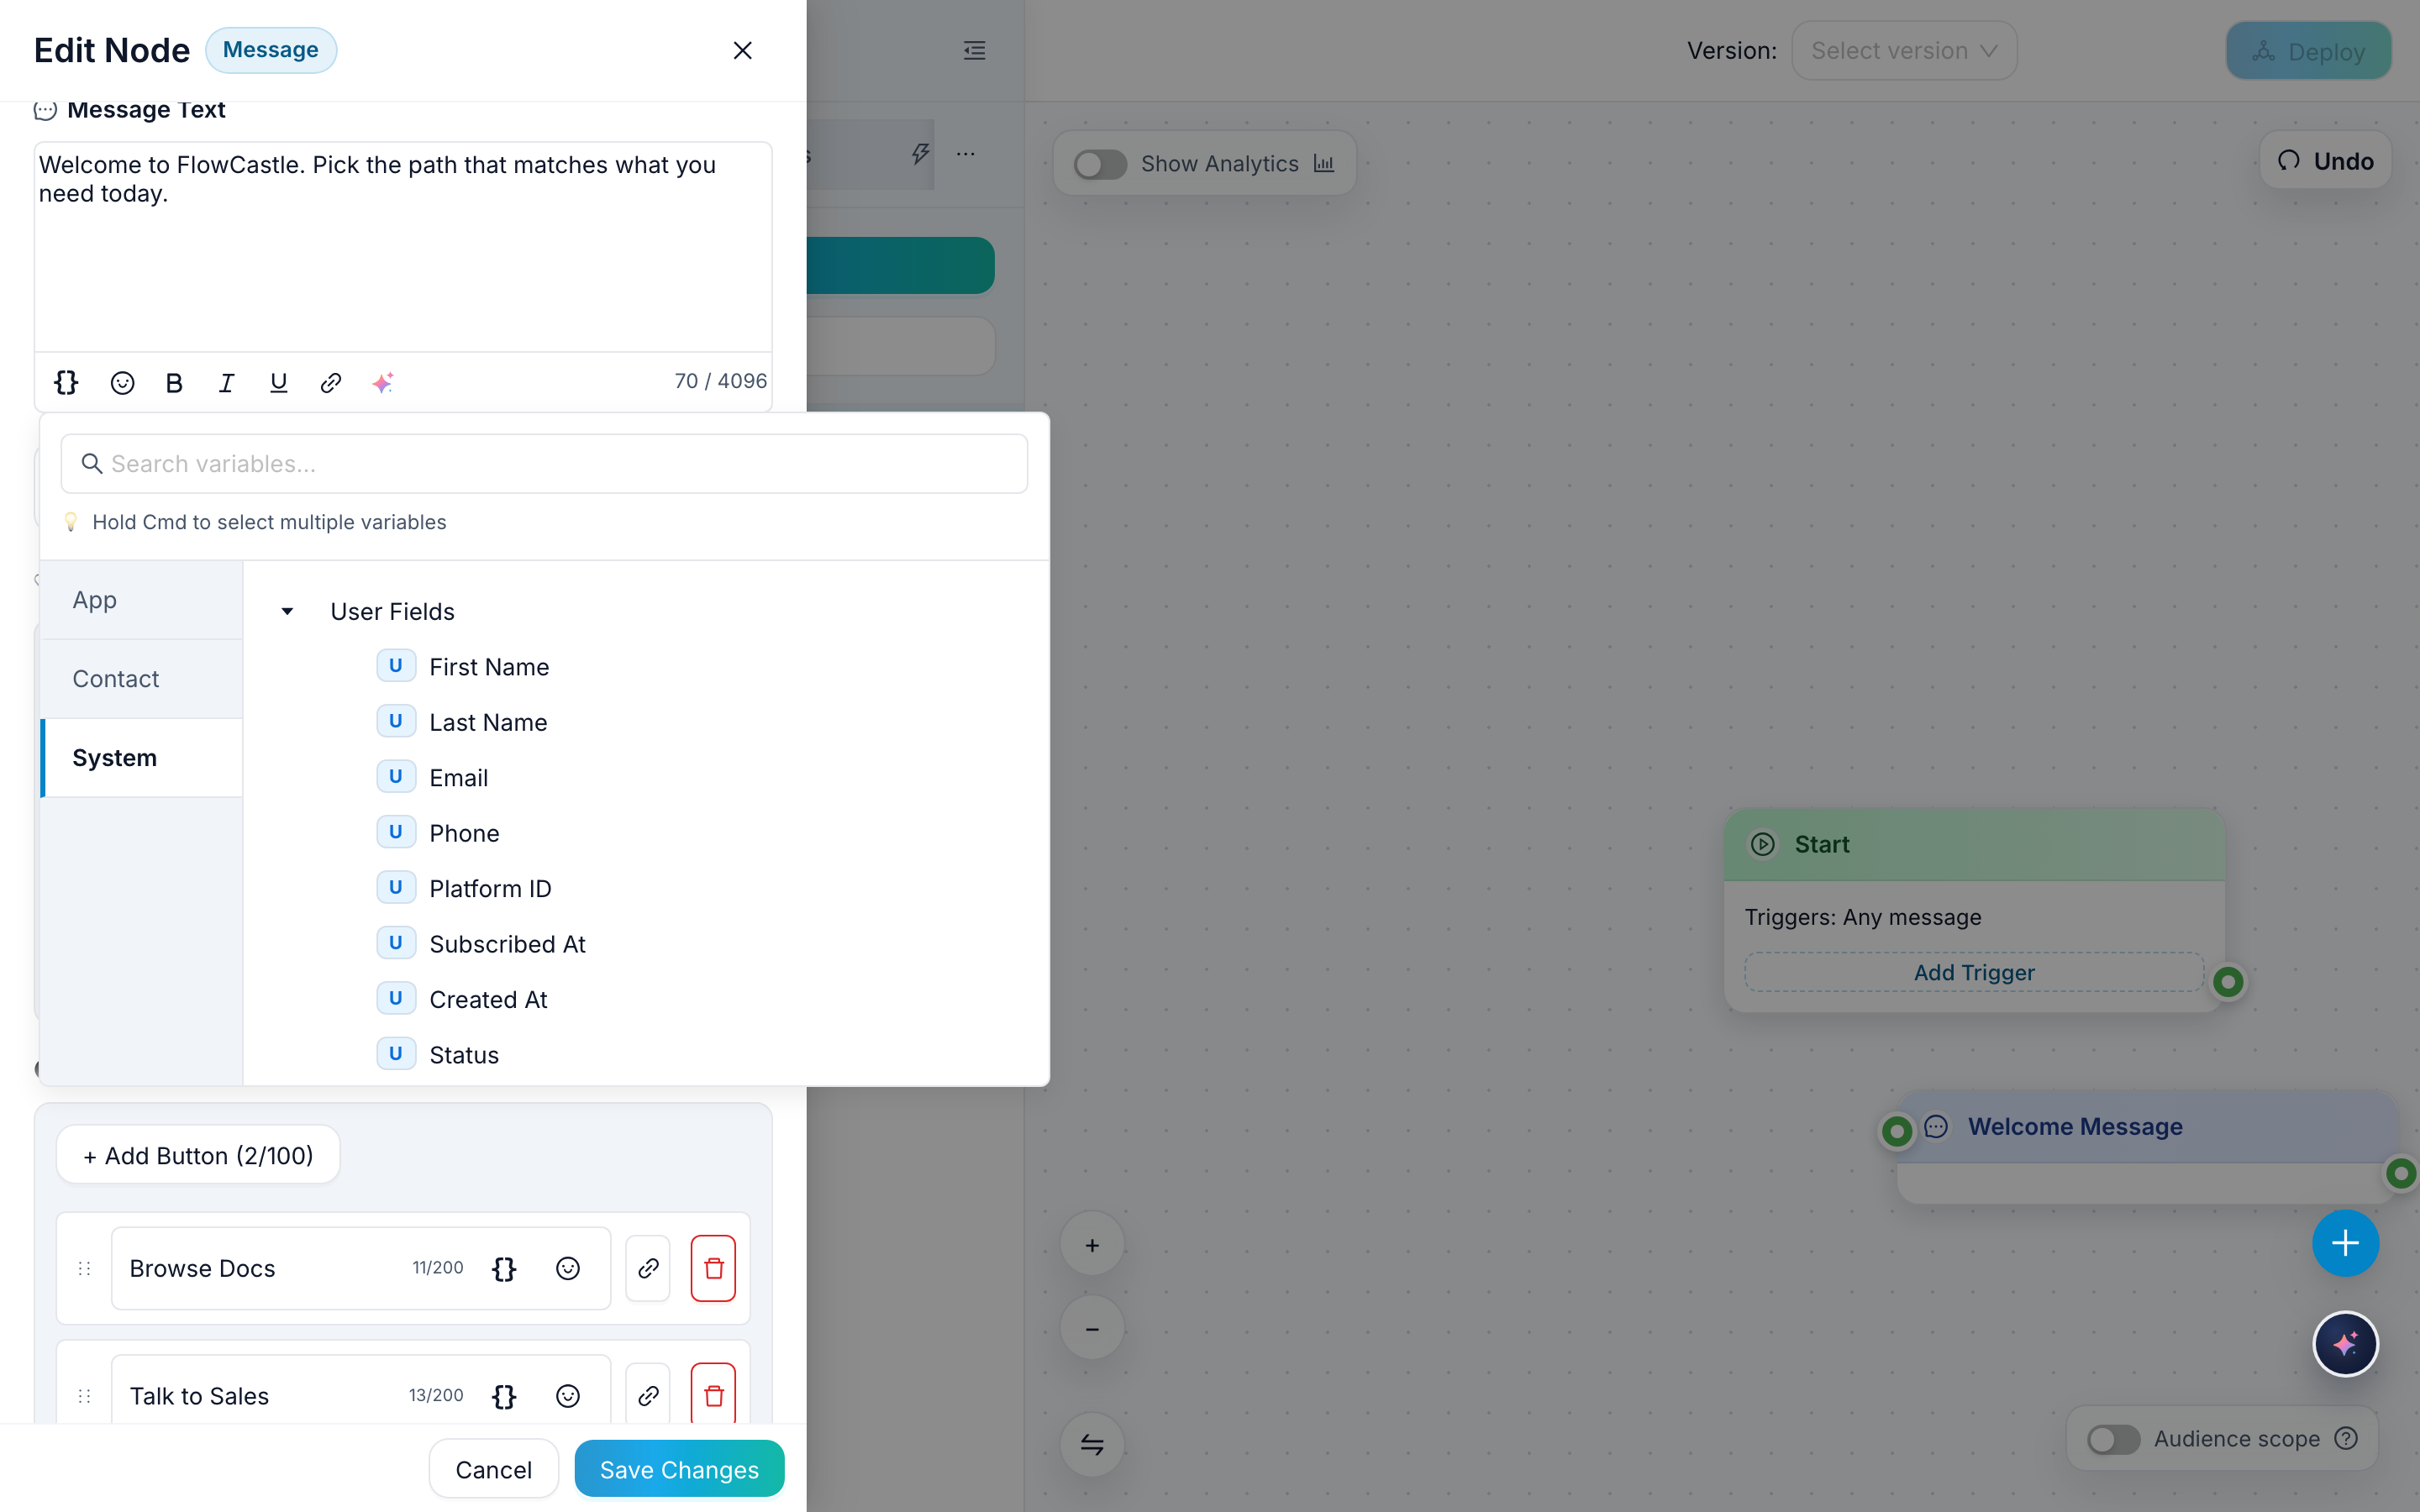Delete the Browse Docs button
Viewport: 2420px width, 1512px height.
click(713, 1268)
